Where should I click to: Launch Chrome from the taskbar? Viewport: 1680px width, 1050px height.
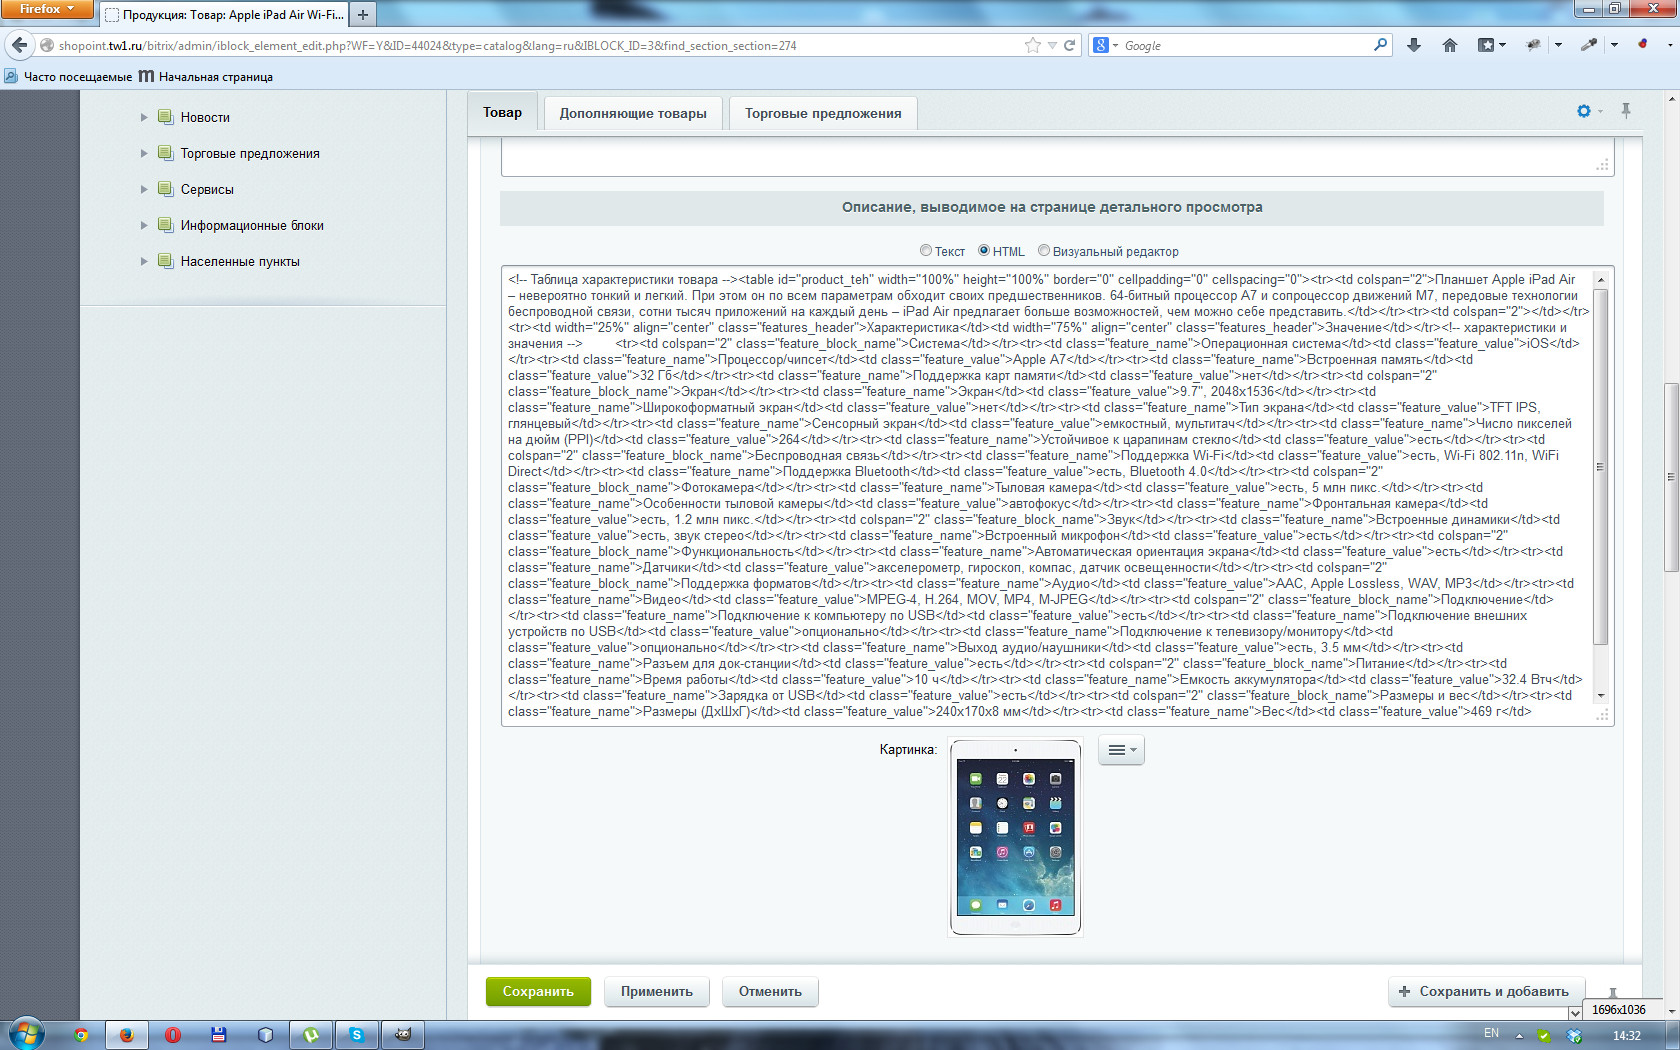click(81, 1035)
